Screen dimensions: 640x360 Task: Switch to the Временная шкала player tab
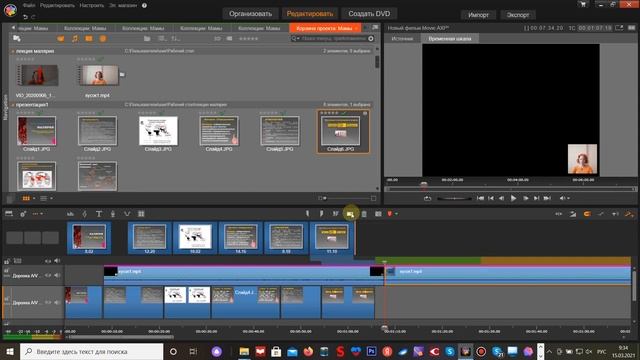(450, 39)
